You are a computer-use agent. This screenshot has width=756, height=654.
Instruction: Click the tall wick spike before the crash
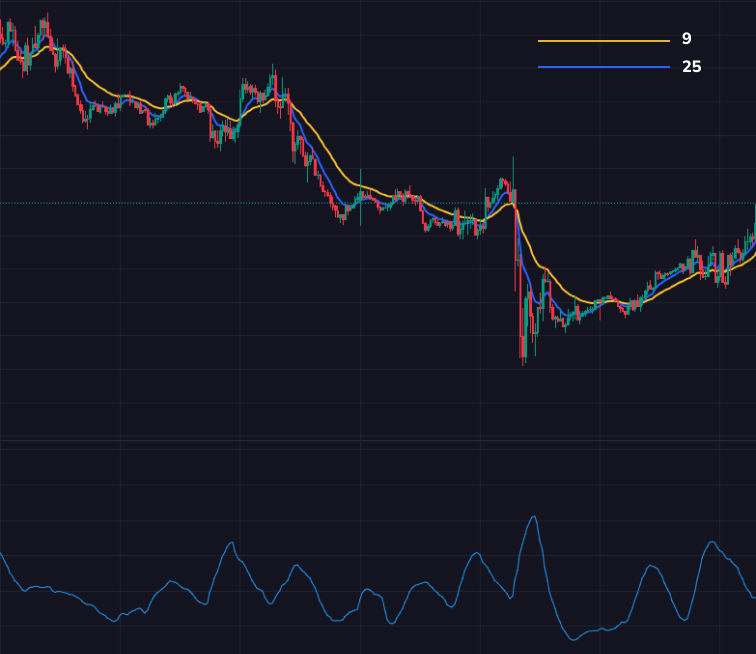513,160
